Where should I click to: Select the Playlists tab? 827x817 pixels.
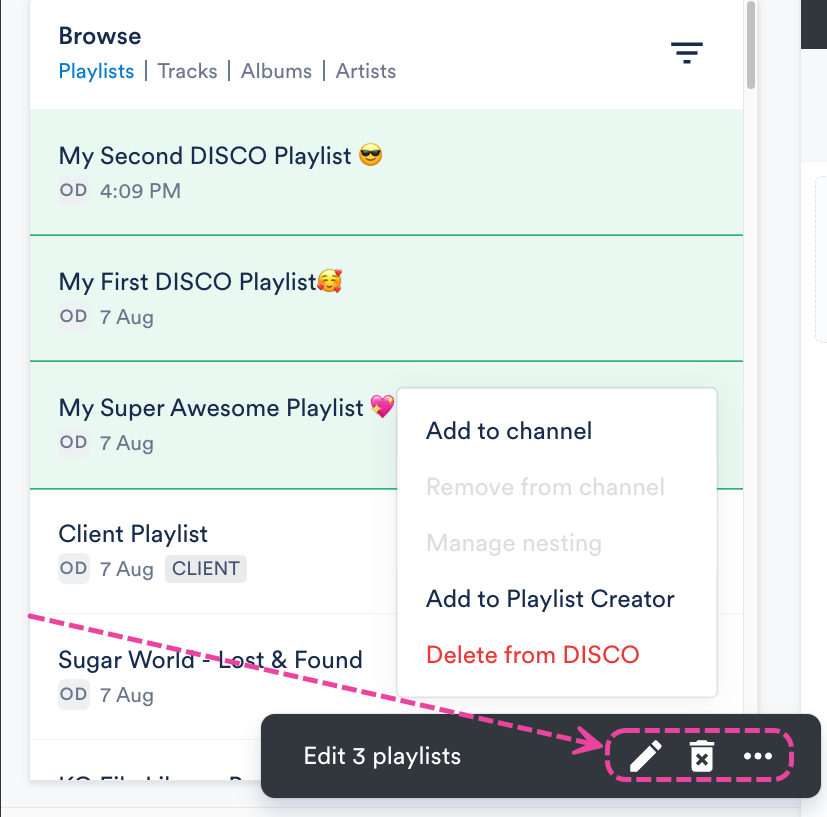click(x=97, y=71)
